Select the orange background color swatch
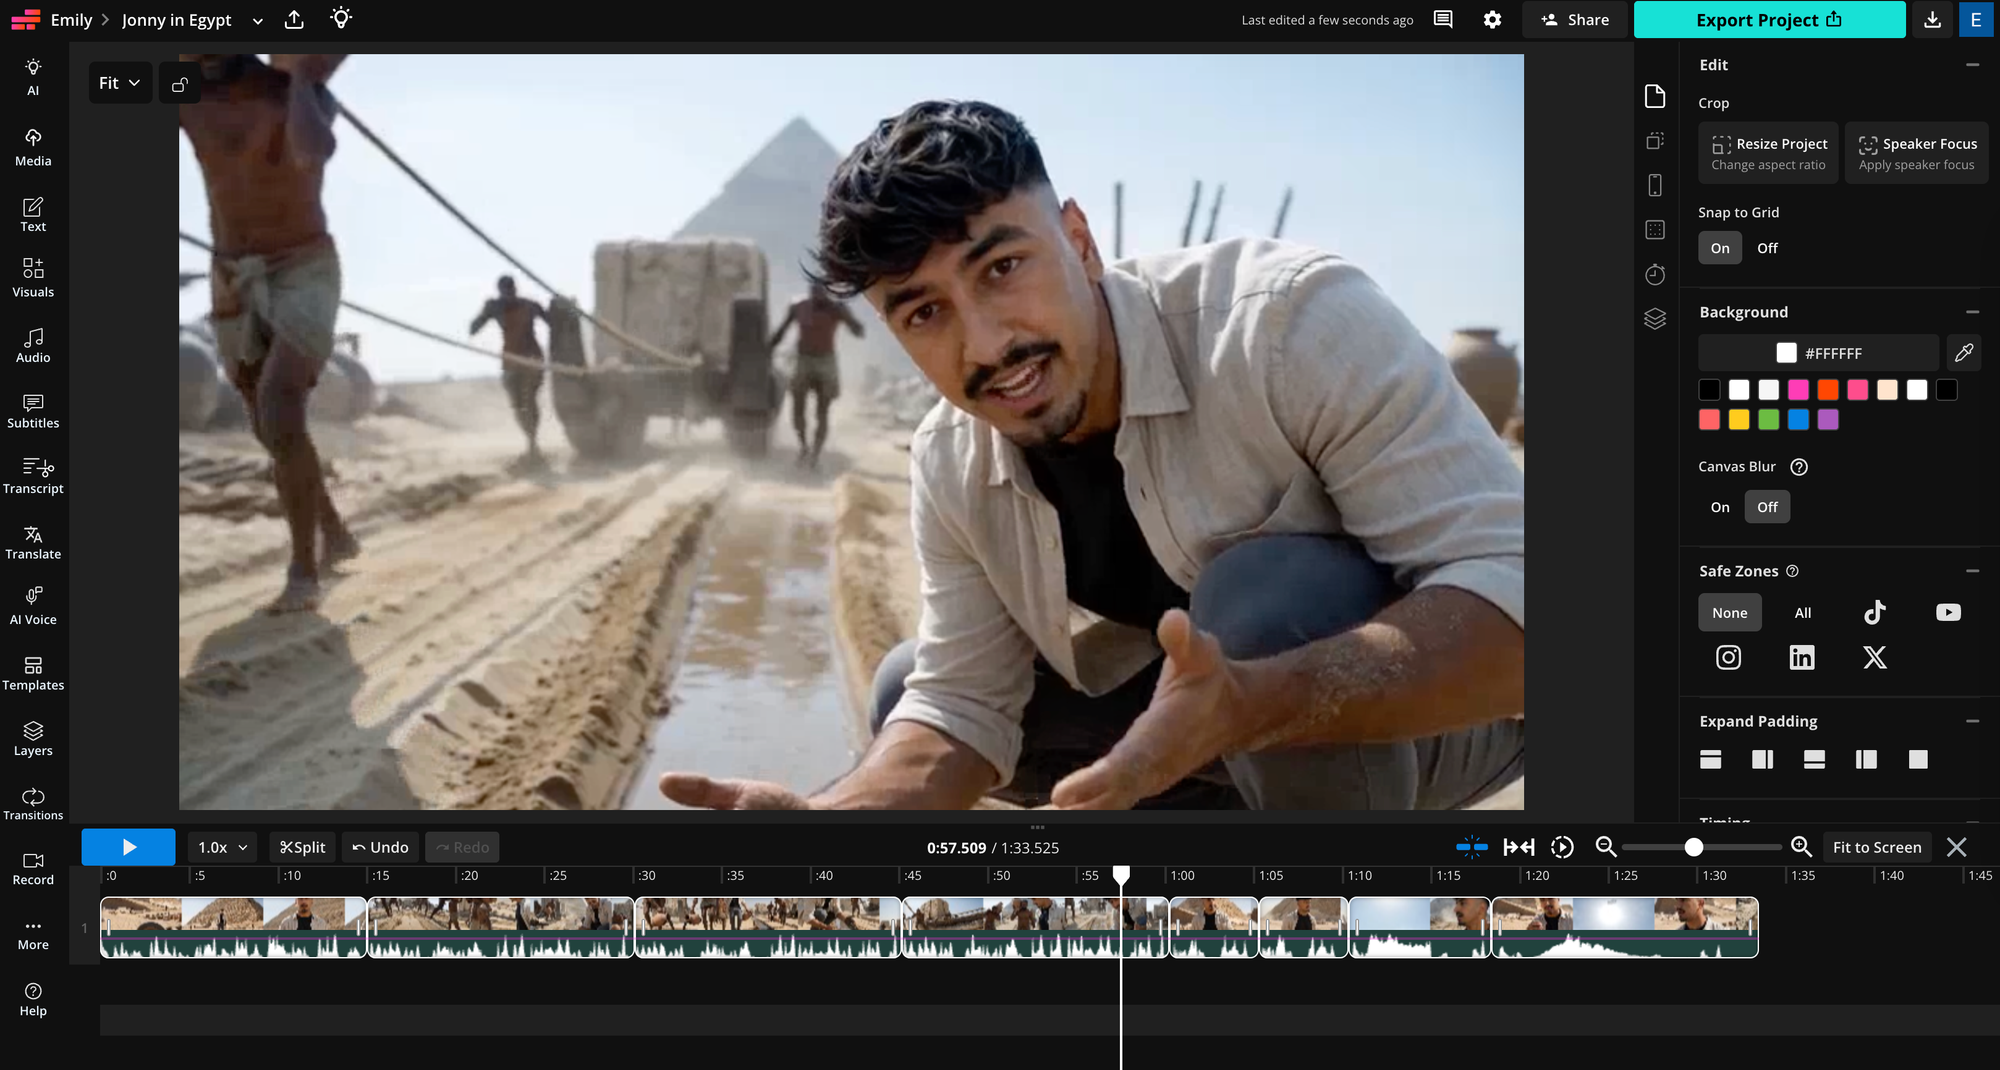The height and width of the screenshot is (1070, 2000). tap(1828, 390)
